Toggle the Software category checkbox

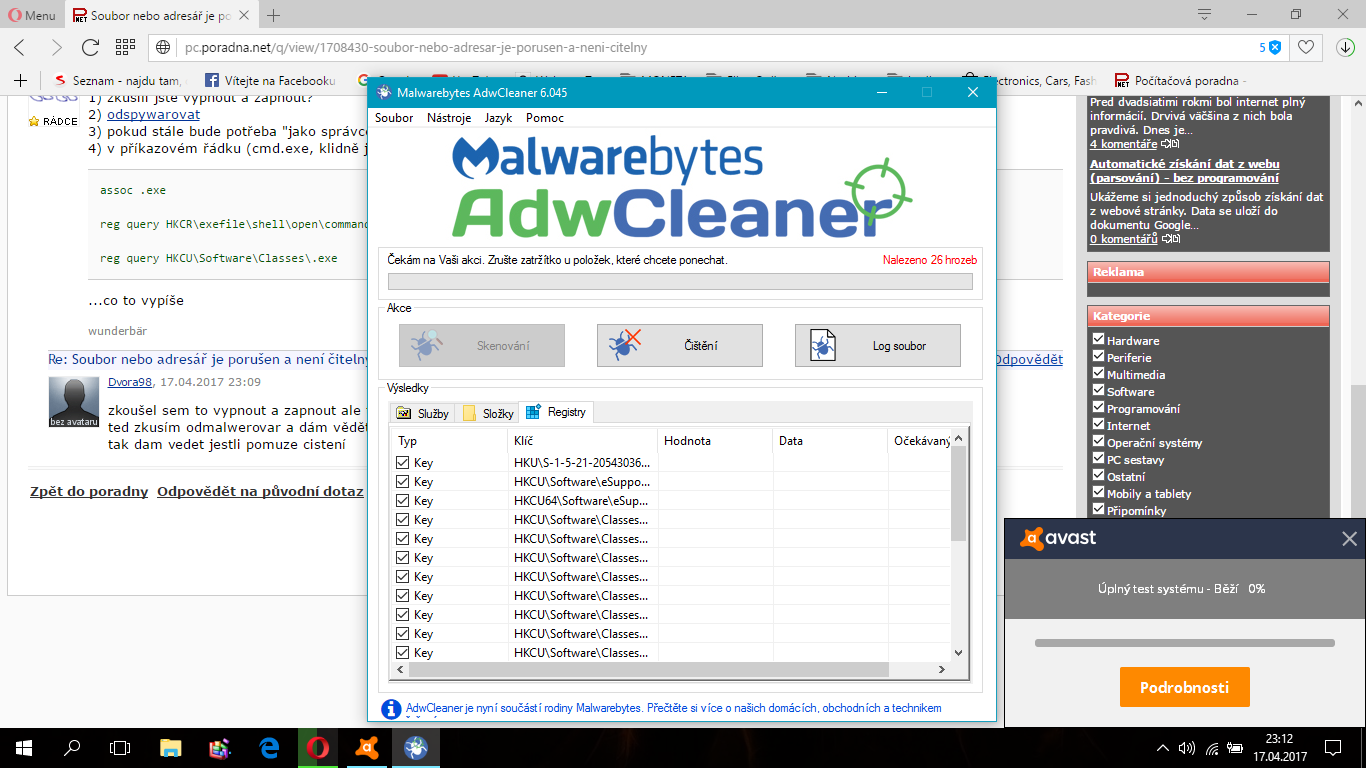(x=1098, y=391)
